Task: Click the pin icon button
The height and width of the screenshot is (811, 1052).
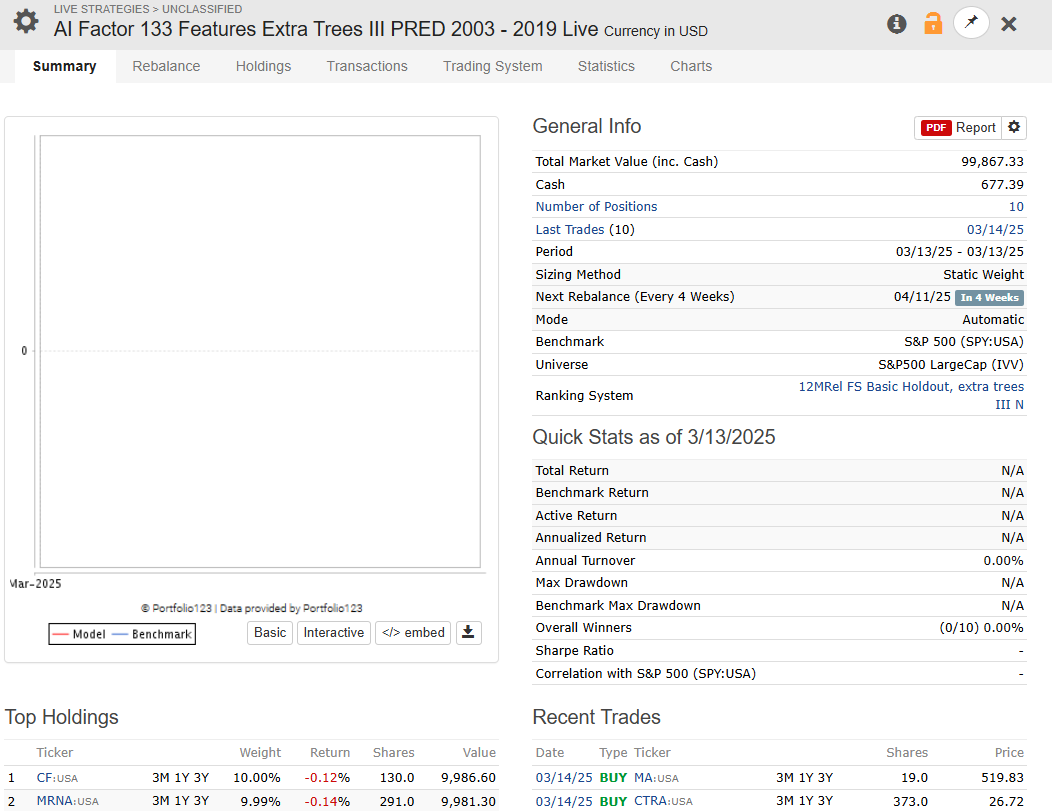Action: point(971,23)
